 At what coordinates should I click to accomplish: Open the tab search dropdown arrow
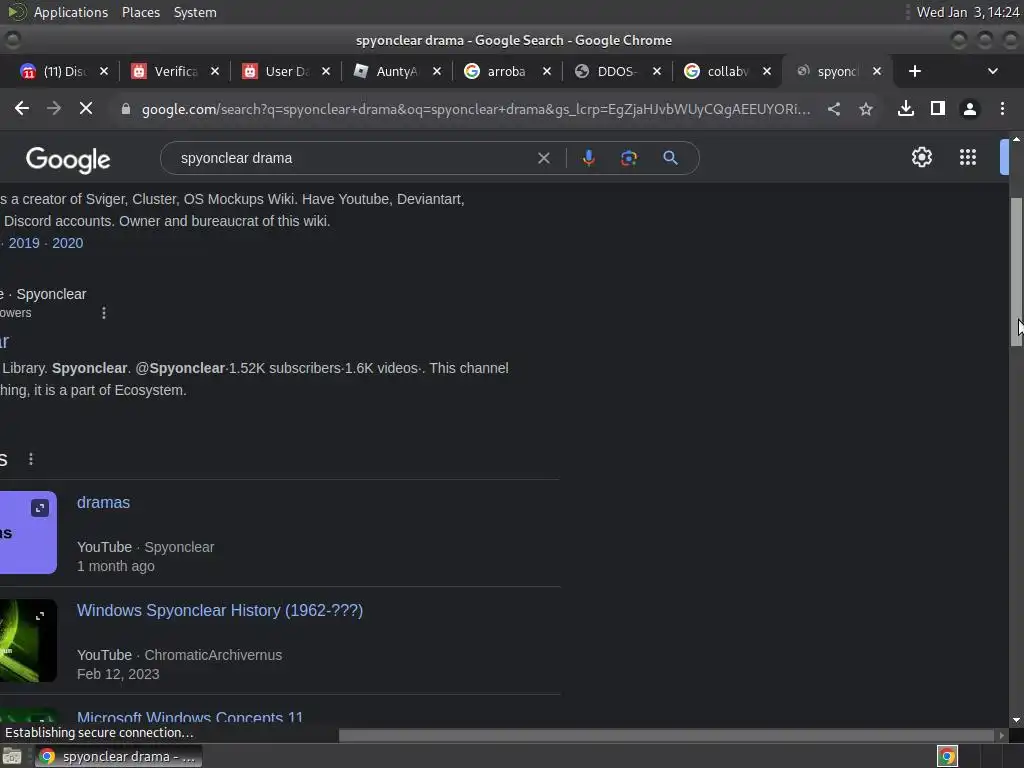[x=993, y=71]
